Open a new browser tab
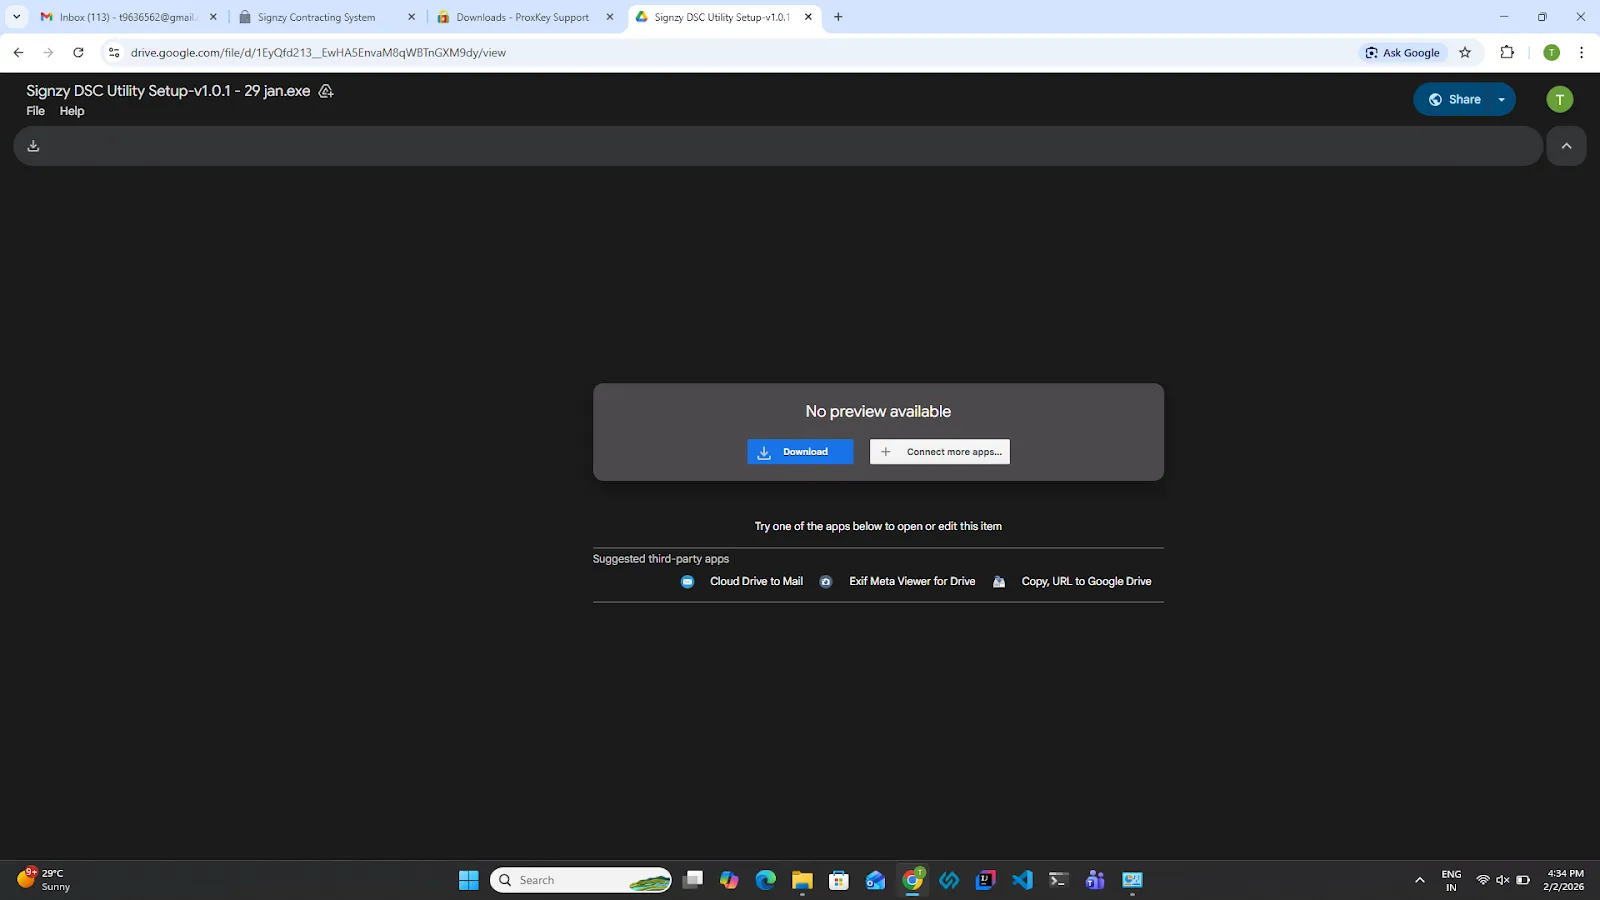This screenshot has width=1600, height=900. point(838,17)
